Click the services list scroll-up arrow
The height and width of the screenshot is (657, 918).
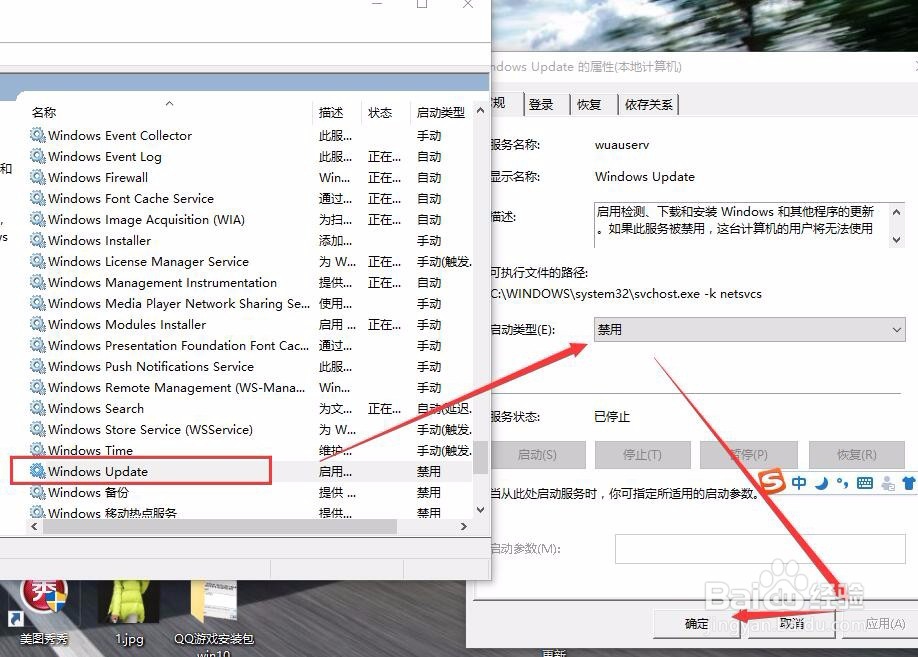click(480, 110)
